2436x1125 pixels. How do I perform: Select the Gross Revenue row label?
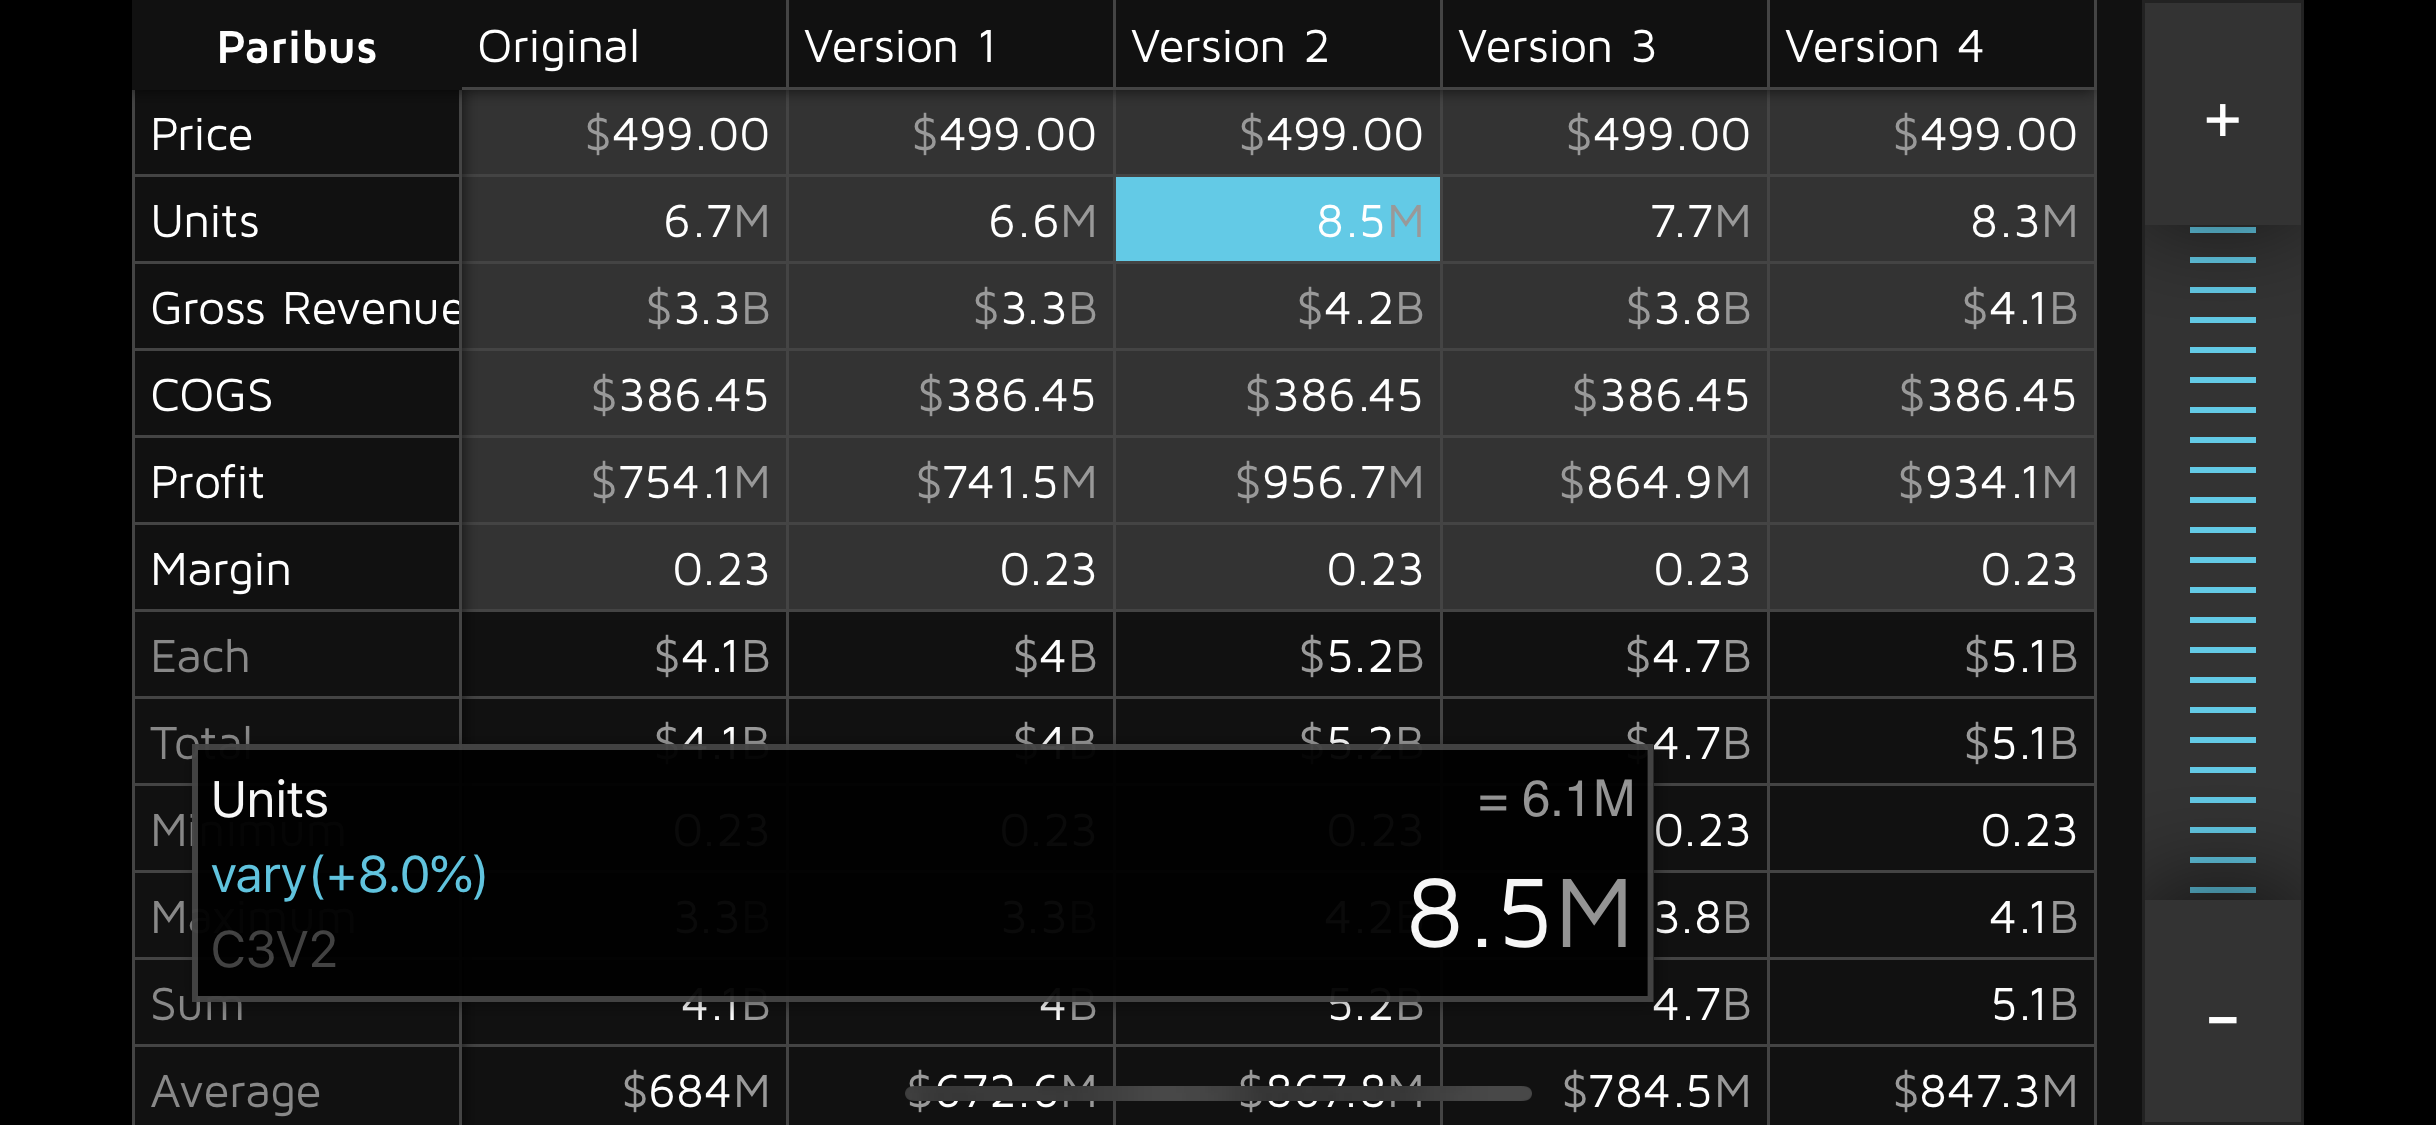click(x=297, y=308)
